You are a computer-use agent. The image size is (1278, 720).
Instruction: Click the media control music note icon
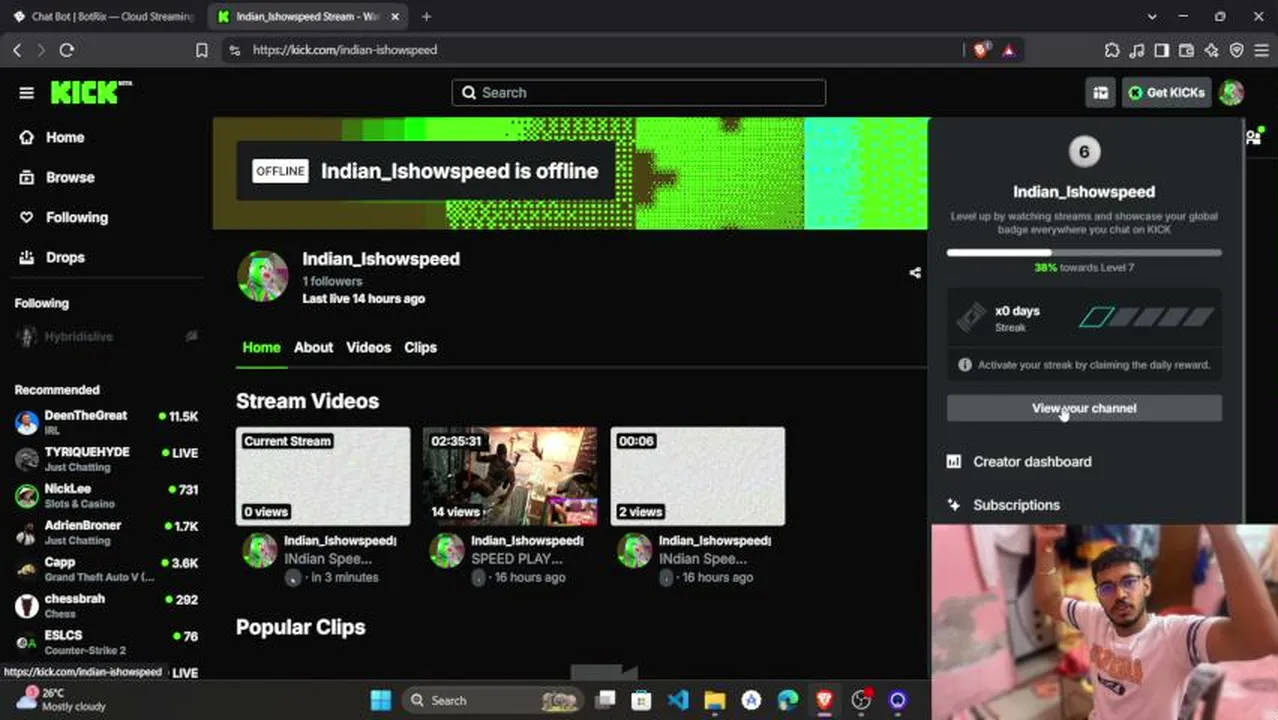[x=1137, y=49]
